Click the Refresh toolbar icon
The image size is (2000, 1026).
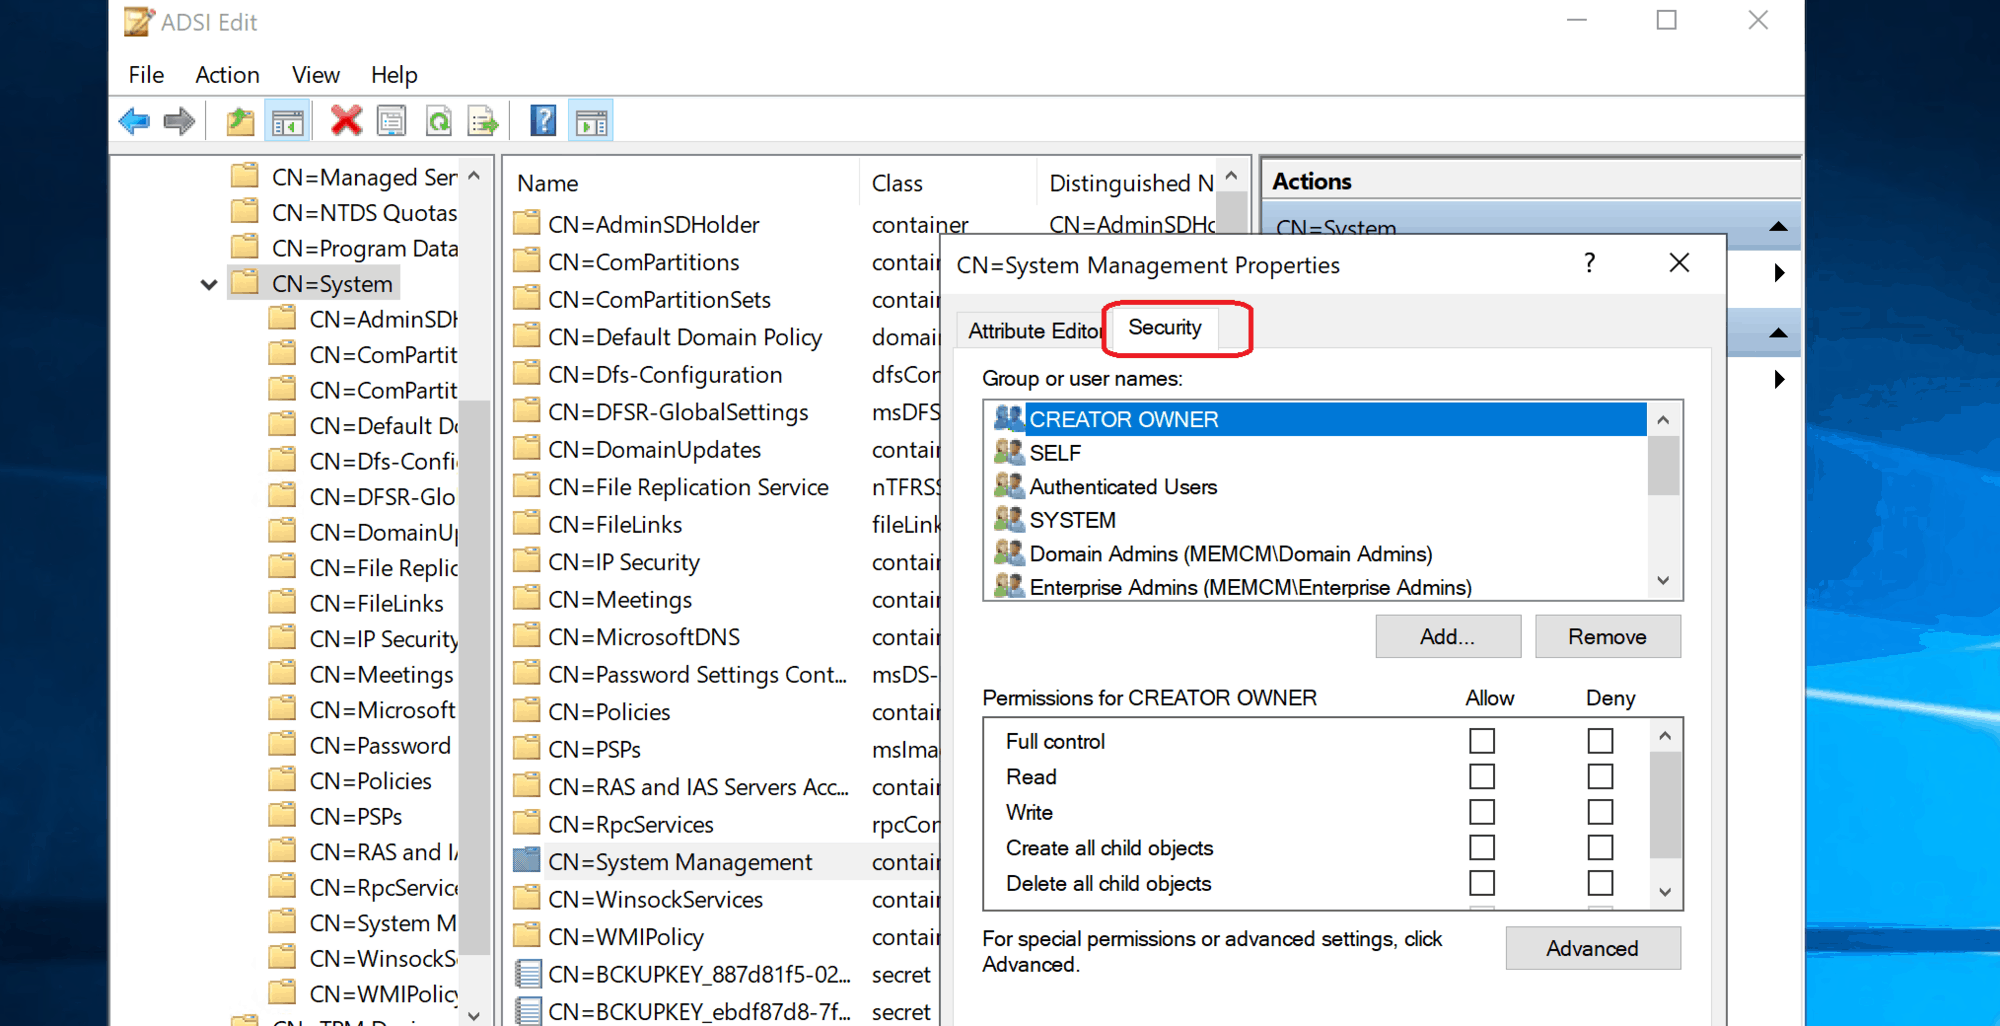439,120
